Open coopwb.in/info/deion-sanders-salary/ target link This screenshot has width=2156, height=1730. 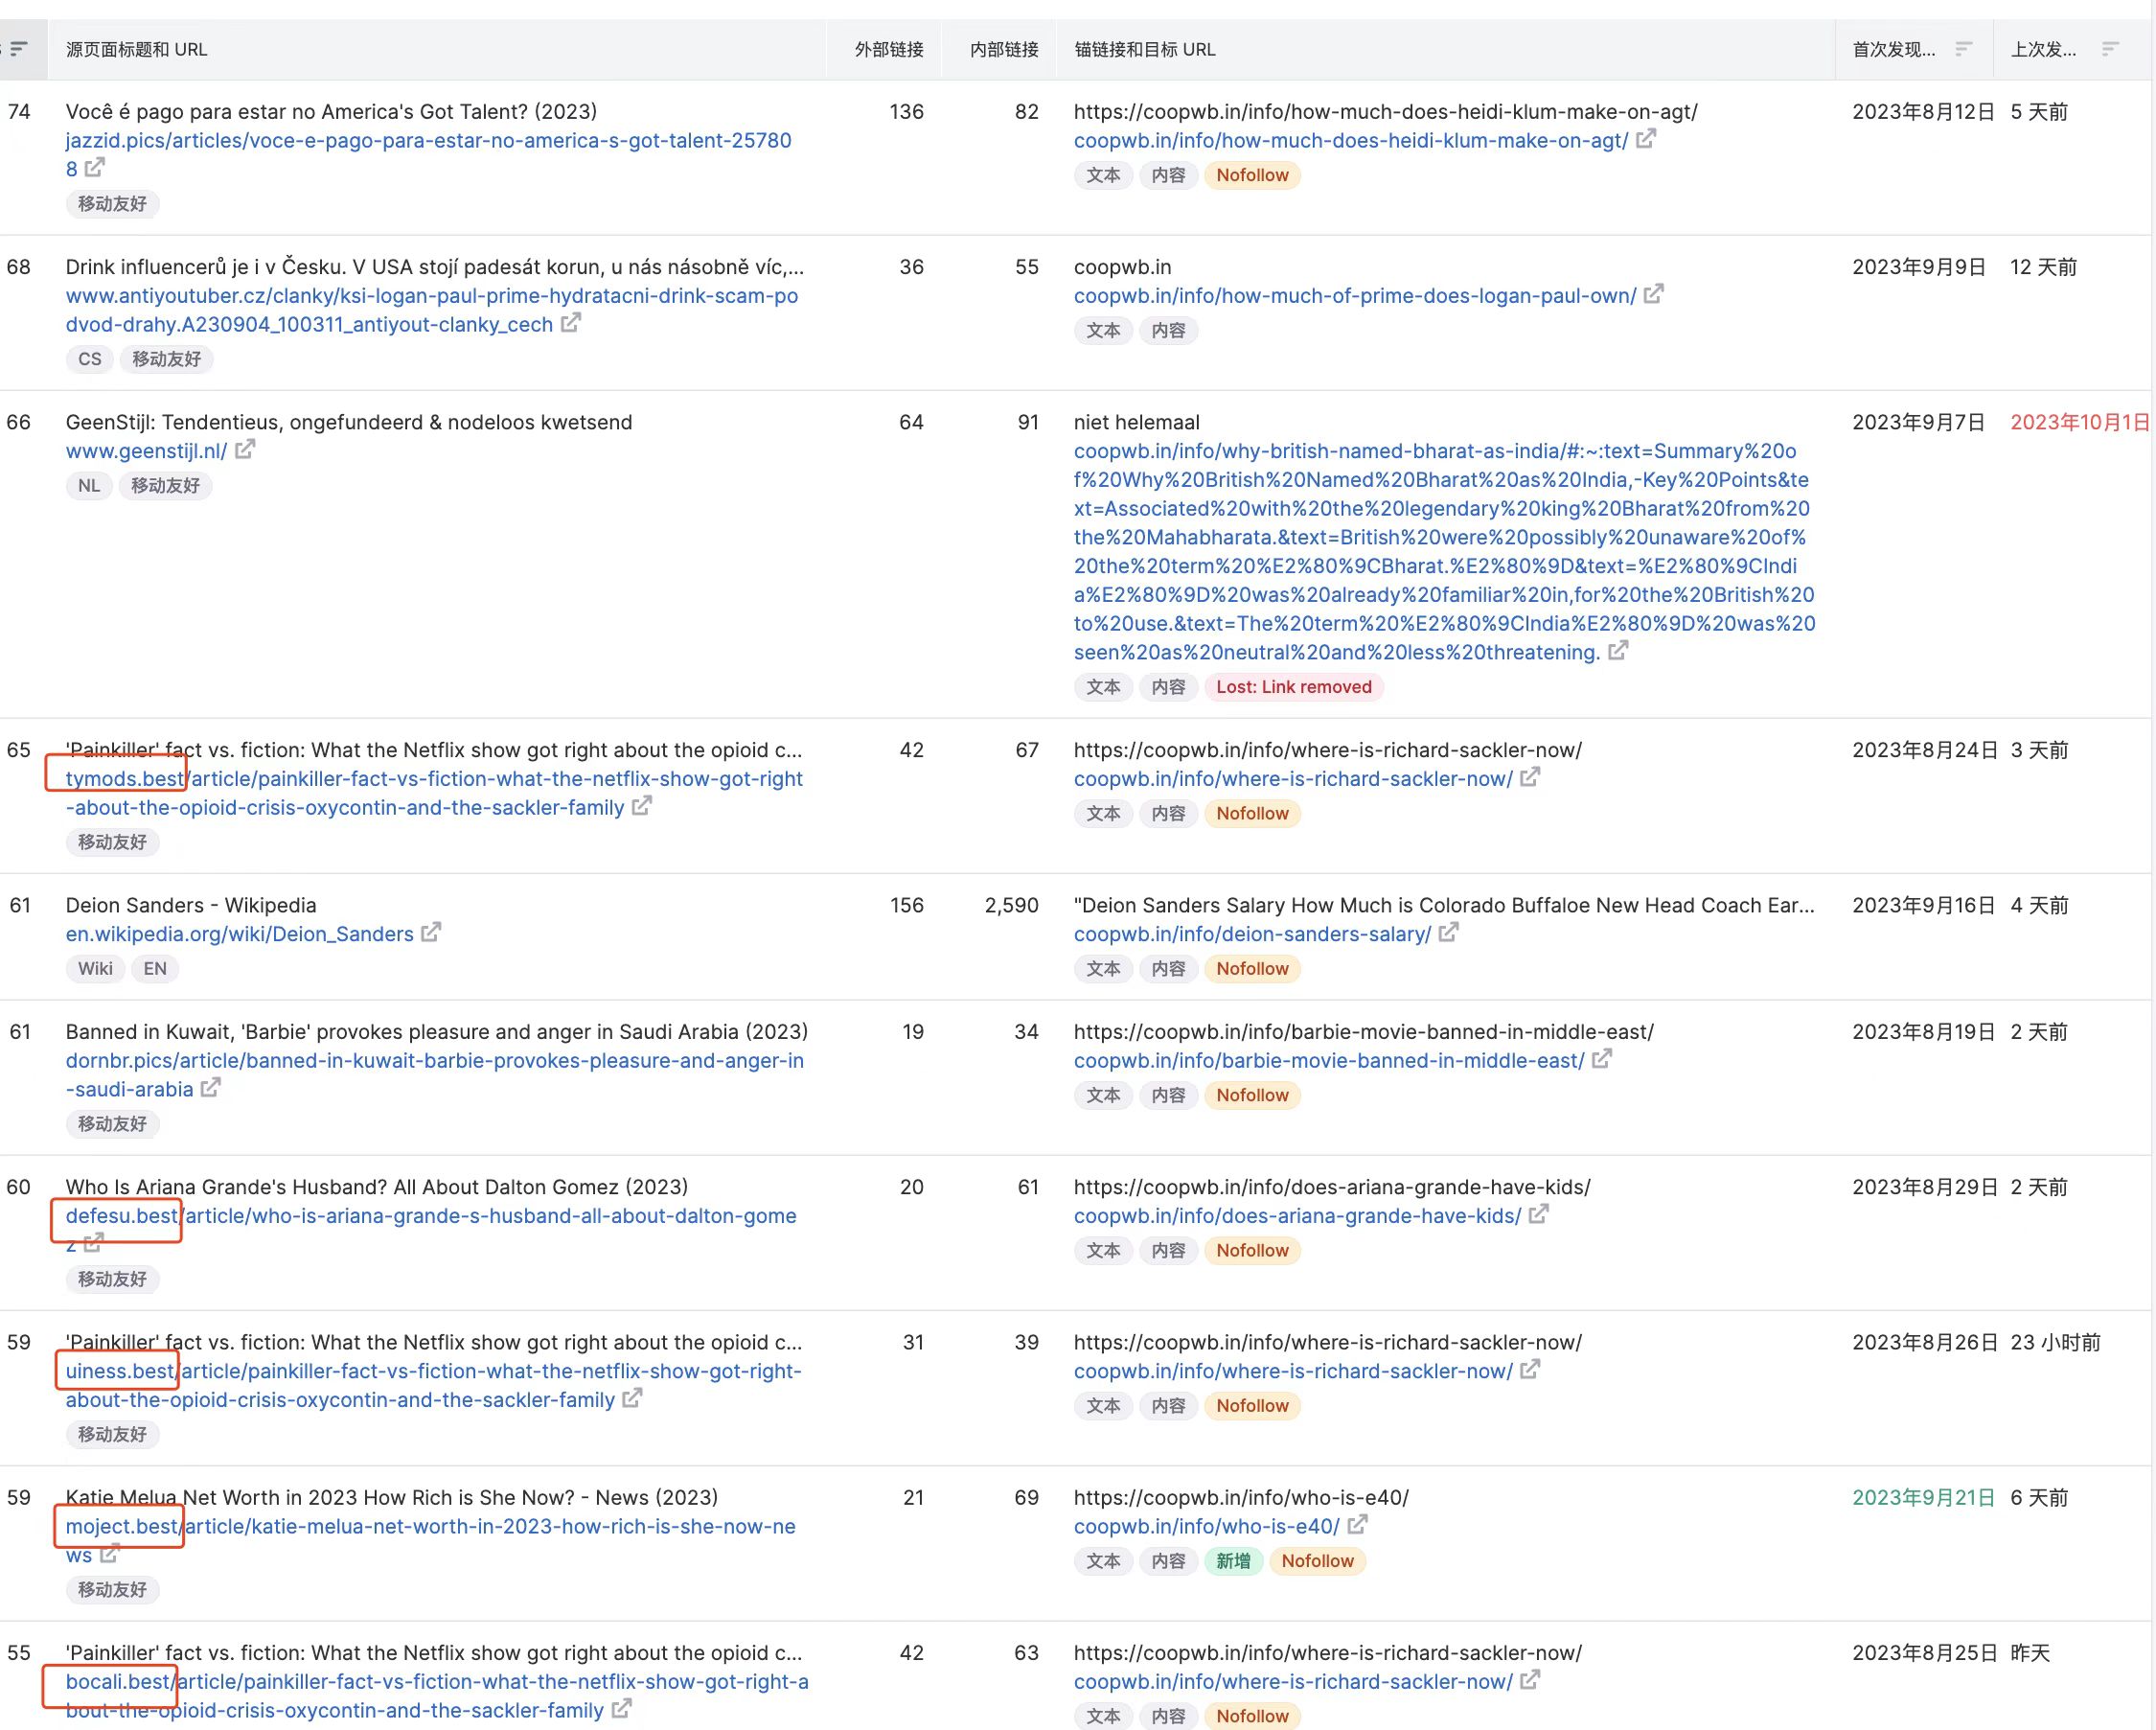(1253, 934)
